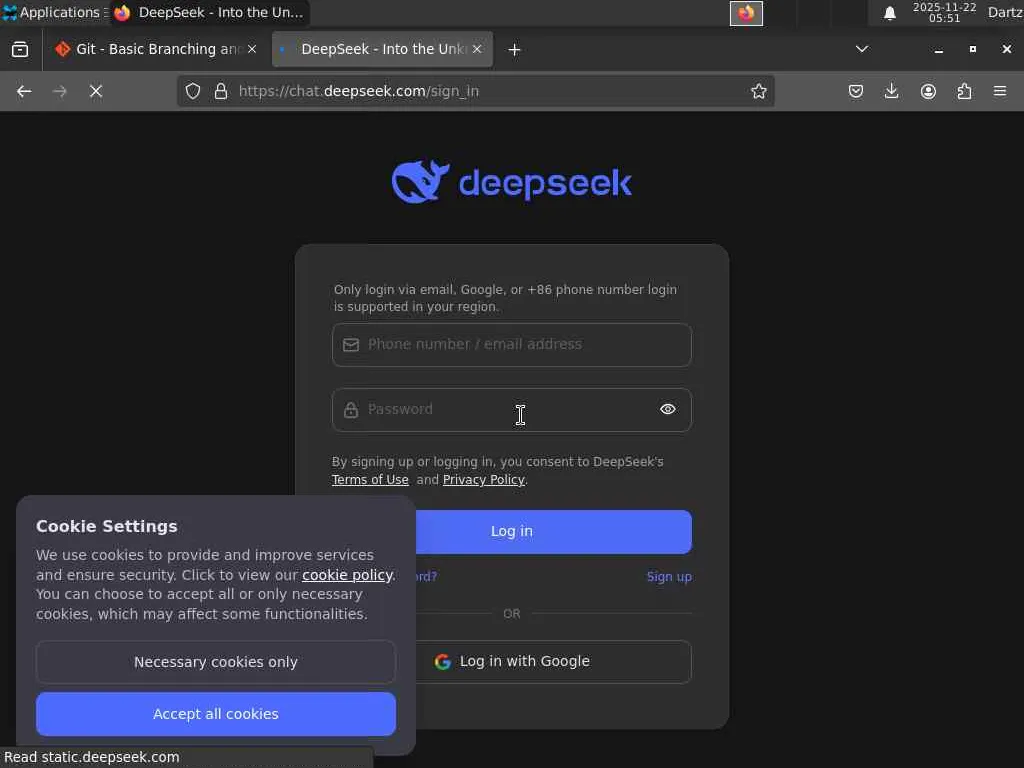Image resolution: width=1024 pixels, height=768 pixels.
Task: Click the email envelope icon in the login field
Action: (351, 345)
